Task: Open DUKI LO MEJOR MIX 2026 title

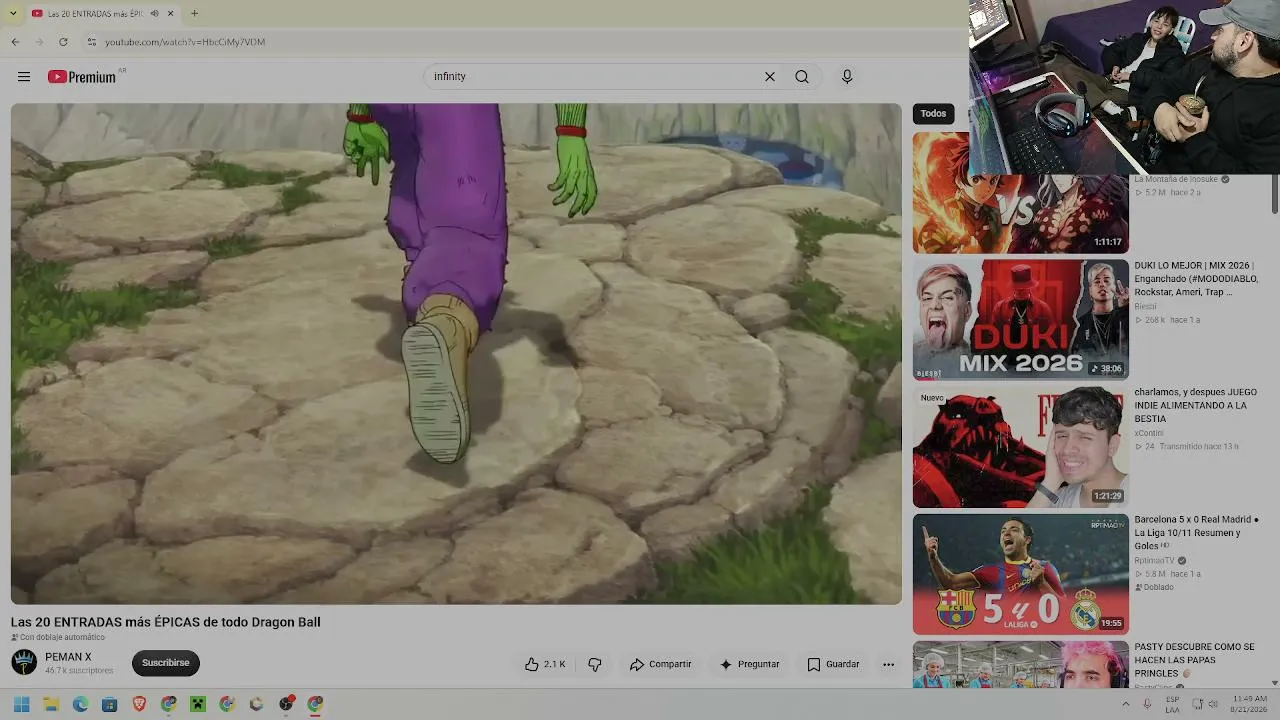Action: tap(1196, 279)
